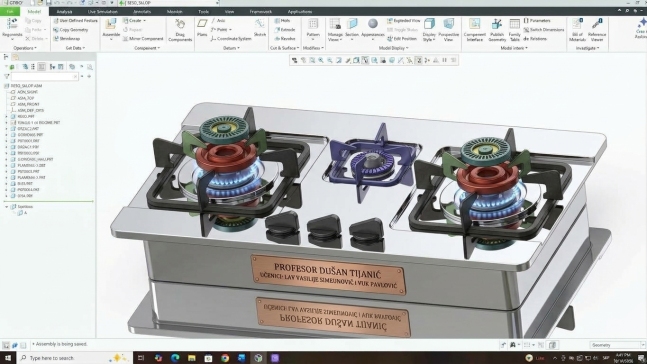Viewport: 647px width, 364px height.
Task: Click the Hole tool
Action: [x=282, y=21]
